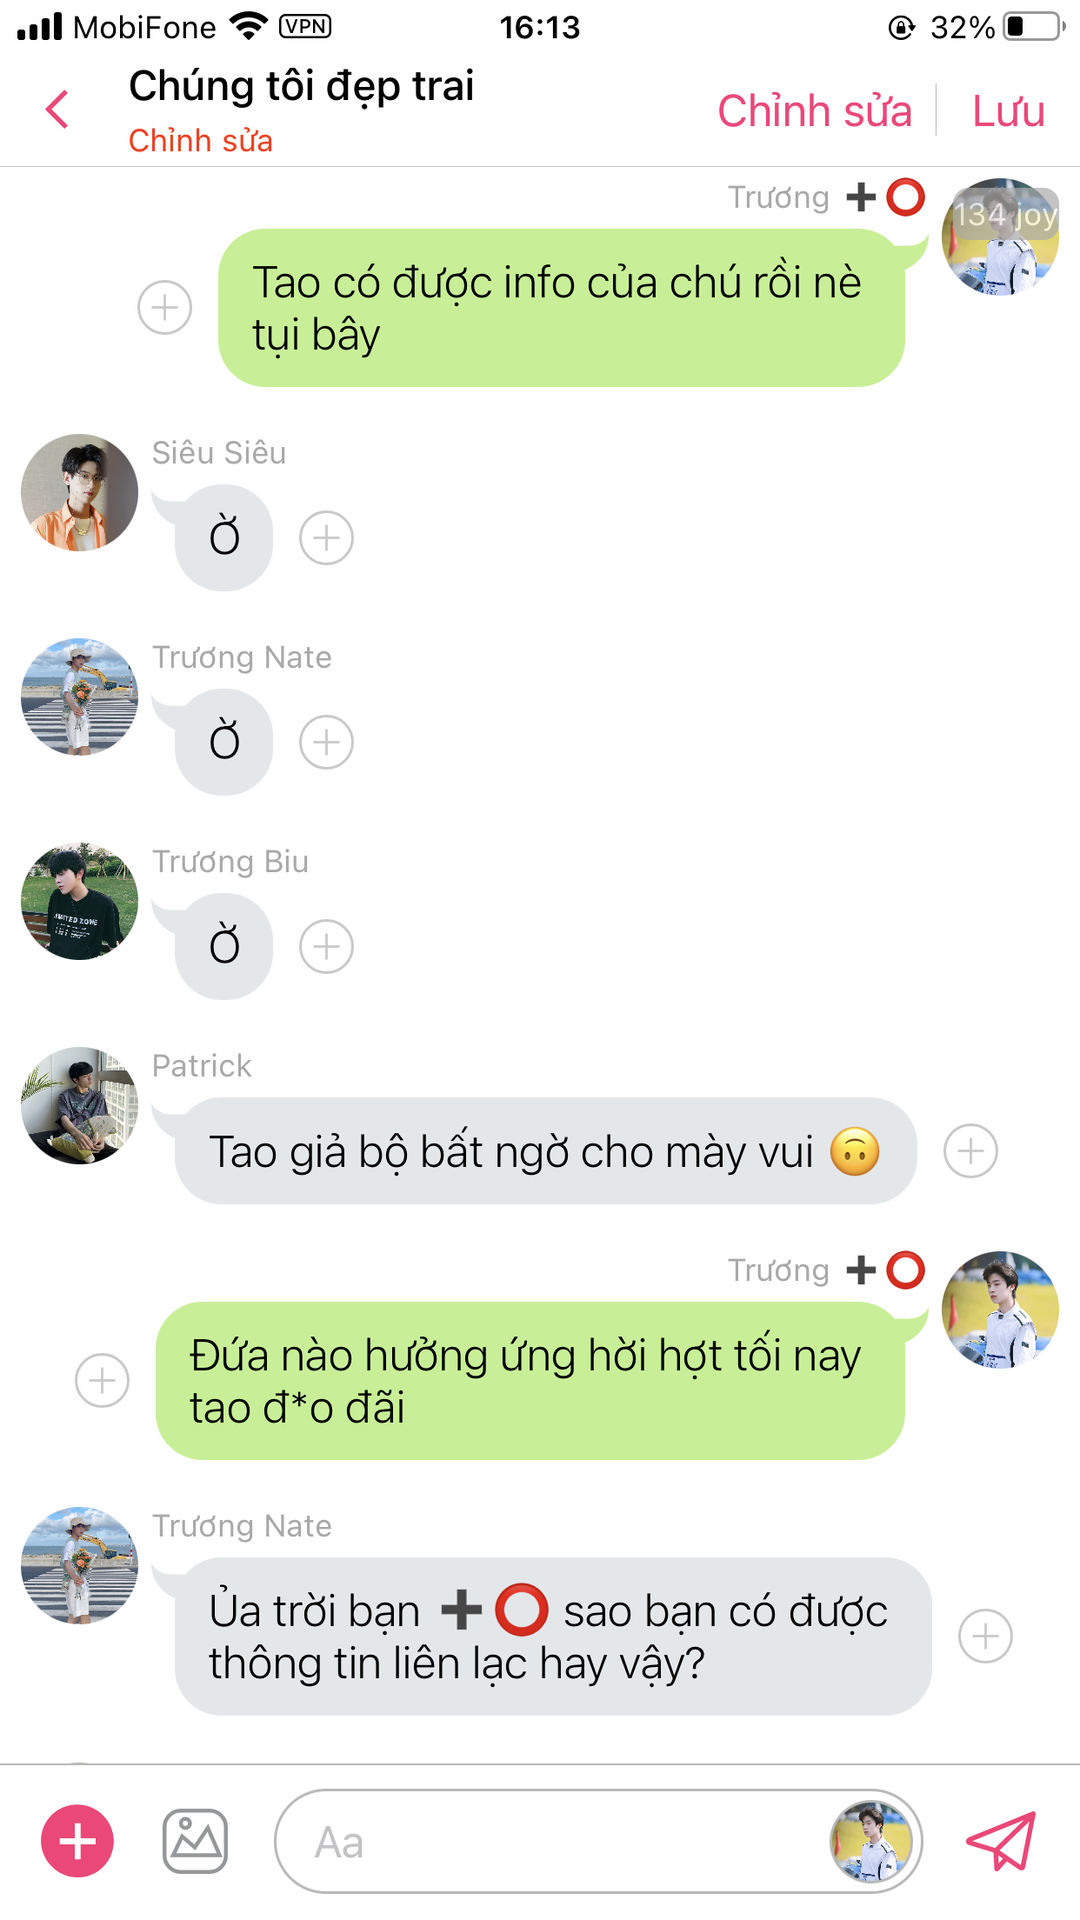Tap plus circle next to Siêu Siêu's message
Image resolution: width=1080 pixels, height=1920 pixels.
click(327, 538)
